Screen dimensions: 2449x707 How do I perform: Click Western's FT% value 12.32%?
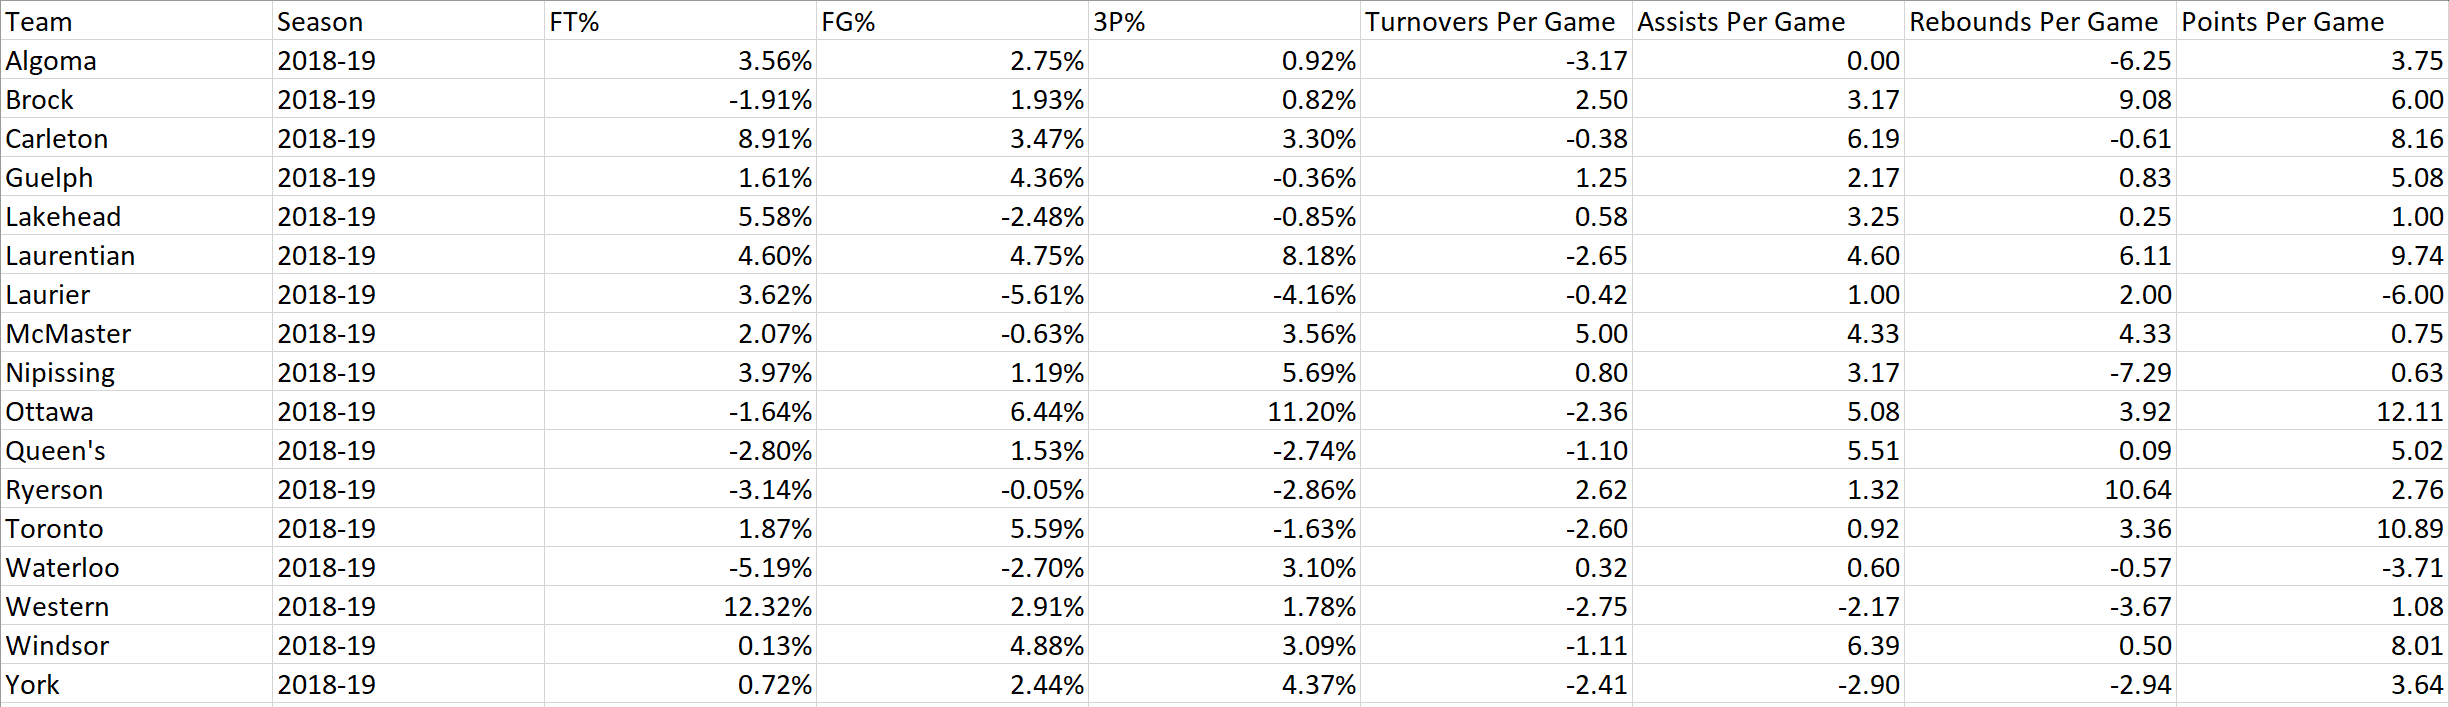(767, 607)
